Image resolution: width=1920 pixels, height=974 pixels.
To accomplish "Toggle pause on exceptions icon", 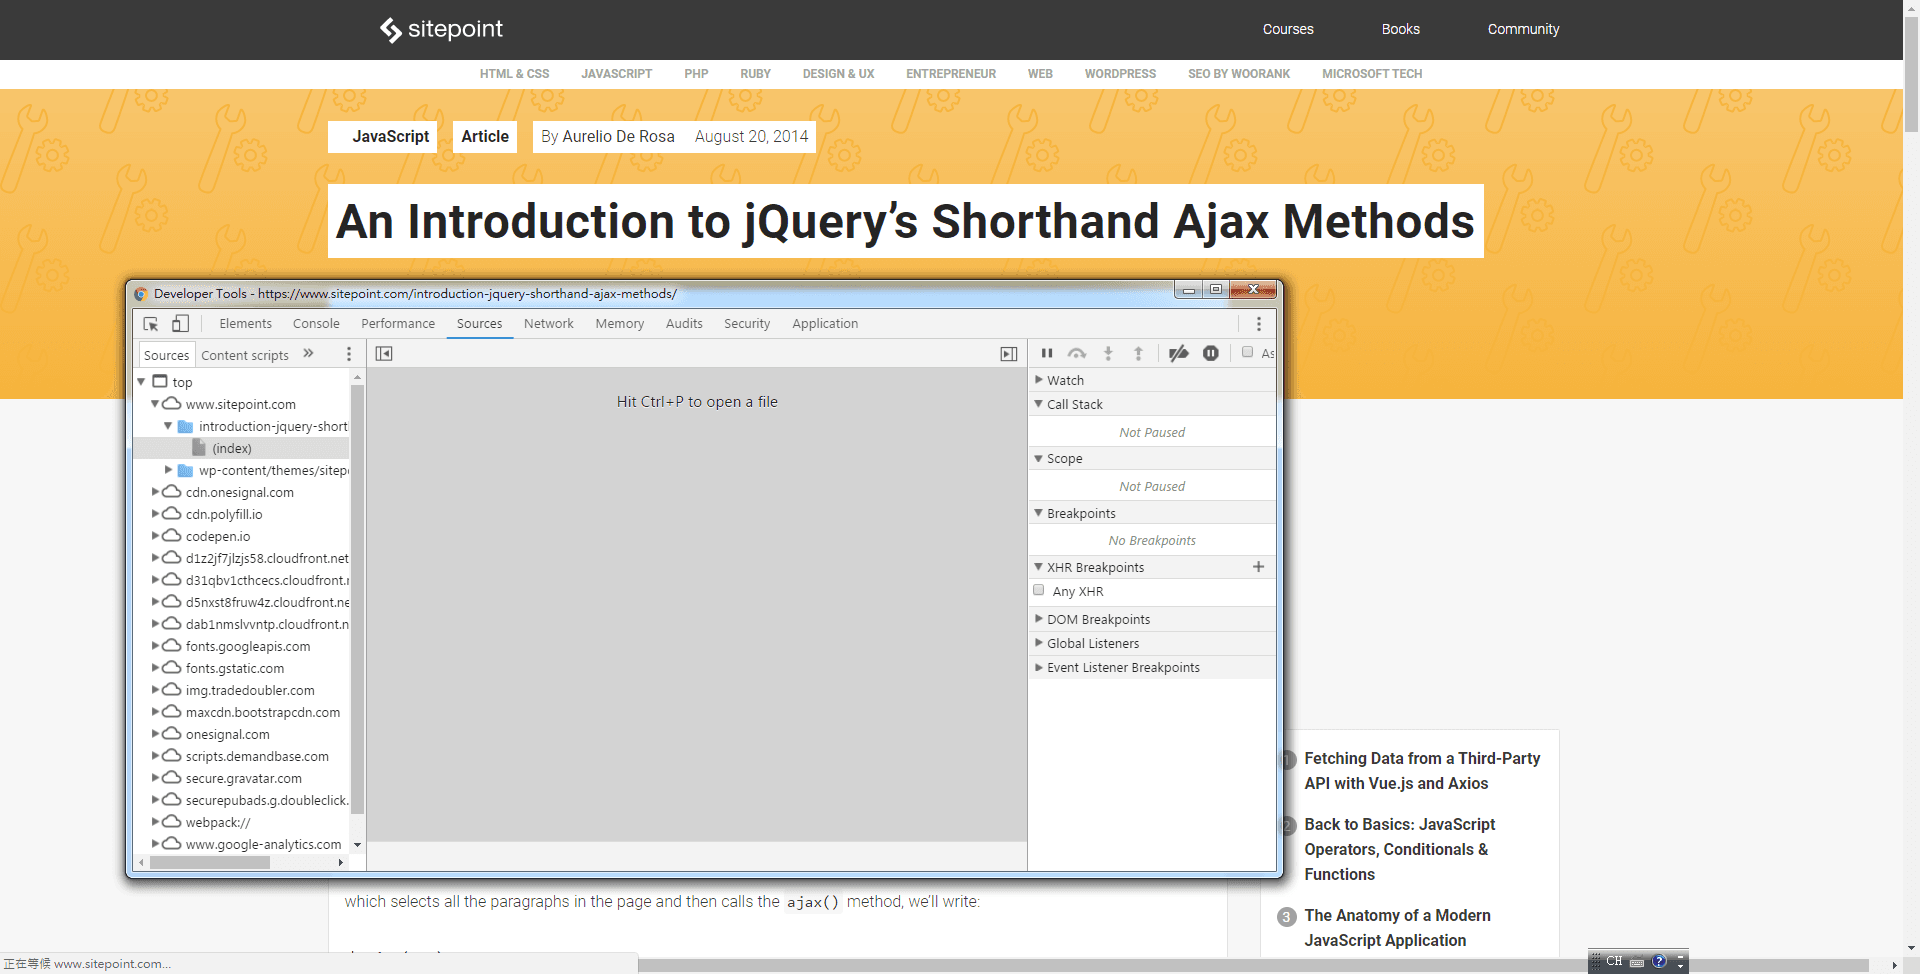I will [x=1211, y=353].
